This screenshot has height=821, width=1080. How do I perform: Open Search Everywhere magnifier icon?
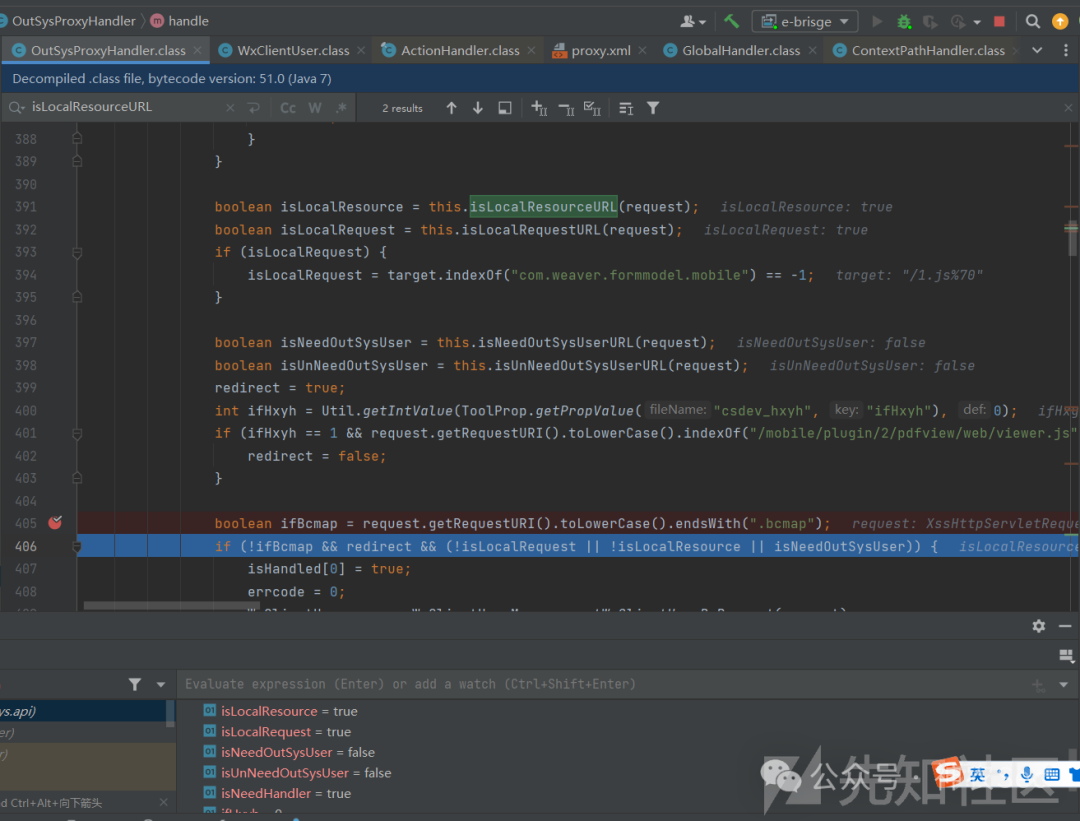(1033, 21)
